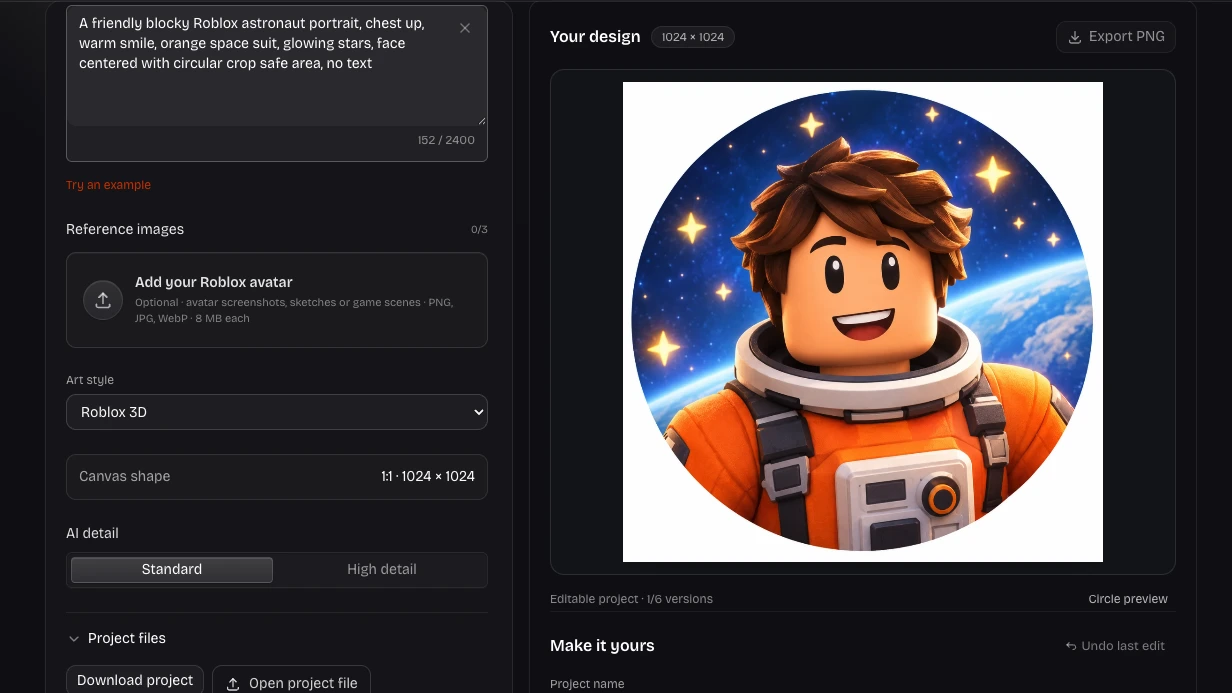Click the Make it yours heading
1232x693 pixels.
[602, 646]
